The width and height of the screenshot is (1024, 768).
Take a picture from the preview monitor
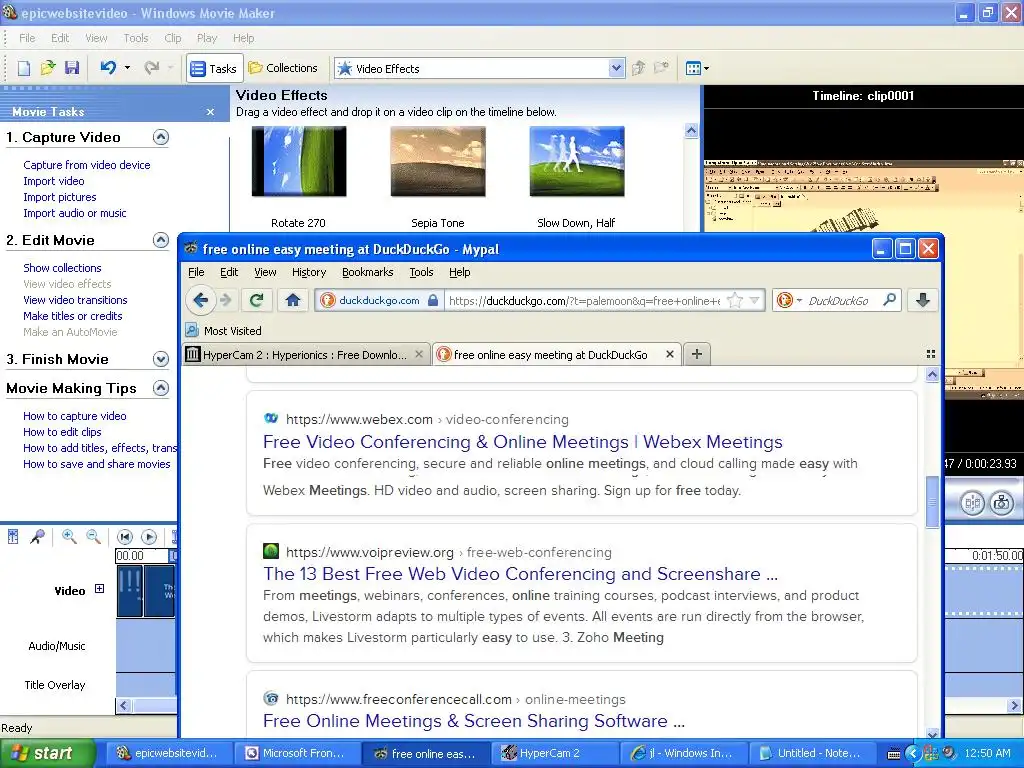pyautogui.click(x=1001, y=503)
